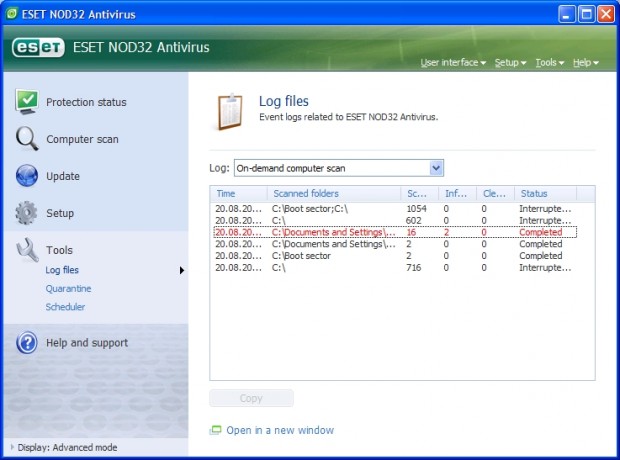
Task: Click the icon beside Open in a new window
Action: 215,430
